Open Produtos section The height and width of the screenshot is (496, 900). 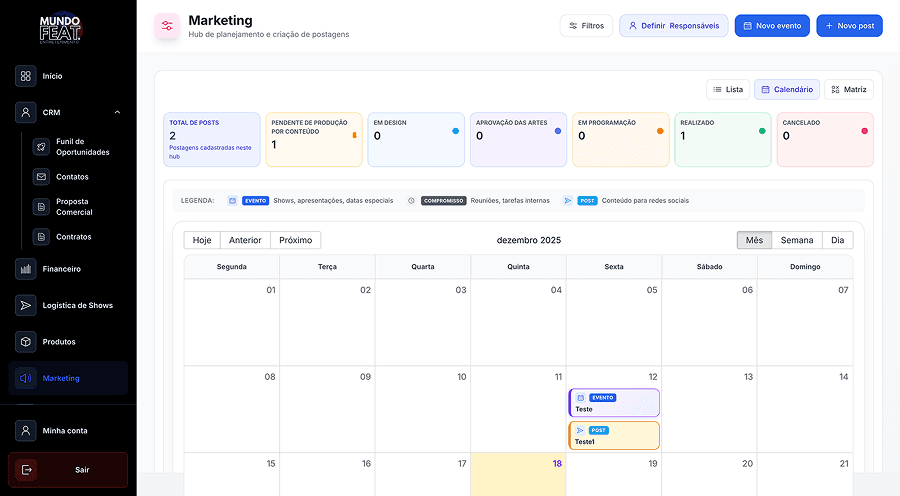(x=59, y=342)
